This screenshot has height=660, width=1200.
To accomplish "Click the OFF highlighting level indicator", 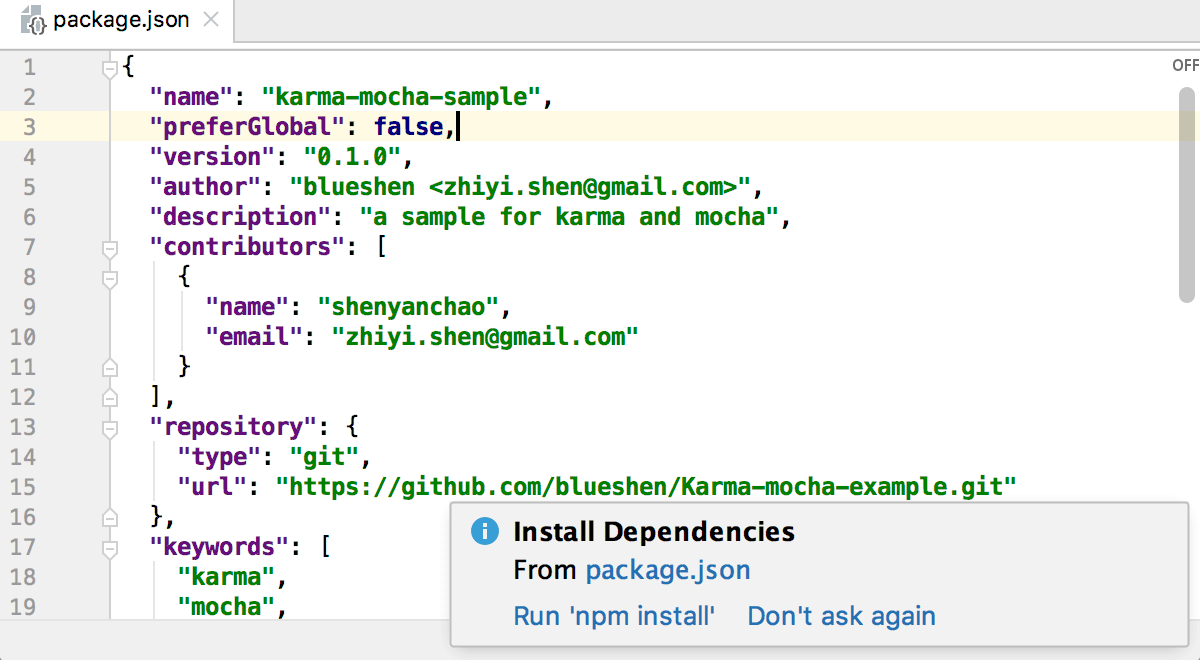I will click(x=1185, y=65).
